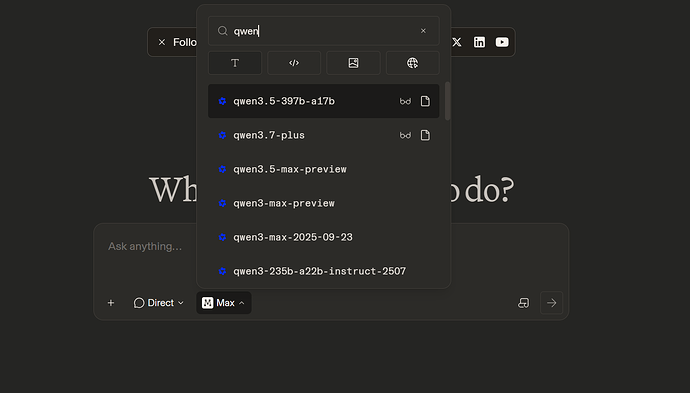Screen dimensions: 690x393
Task: Open the LinkedIn social link
Action: tap(479, 42)
